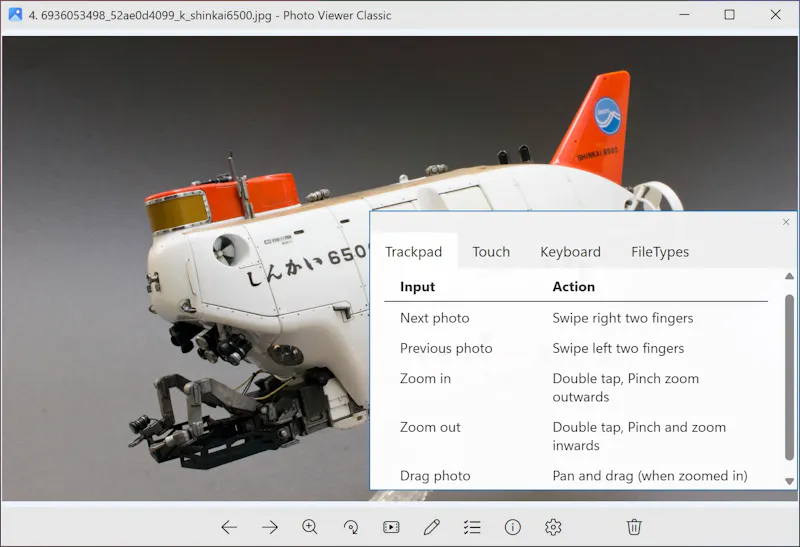The height and width of the screenshot is (547, 800).
Task: Open the edit pencil tool
Action: tap(432, 527)
